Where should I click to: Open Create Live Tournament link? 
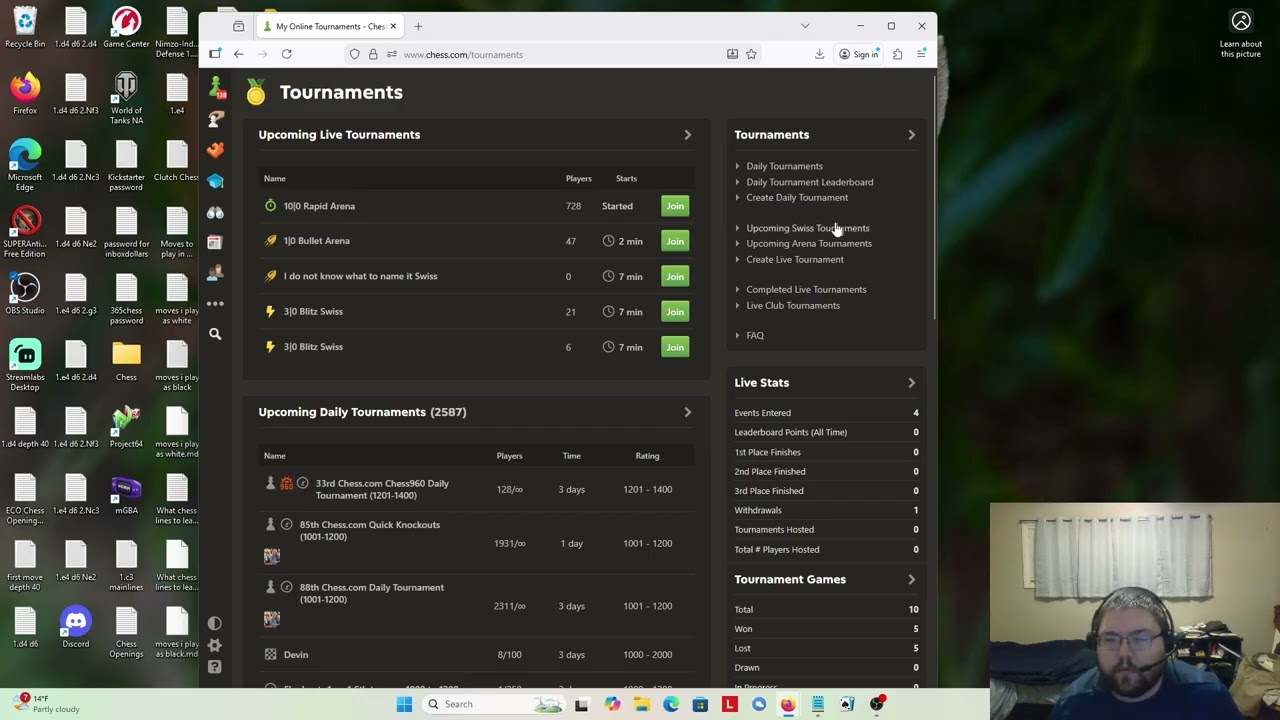coord(795,259)
